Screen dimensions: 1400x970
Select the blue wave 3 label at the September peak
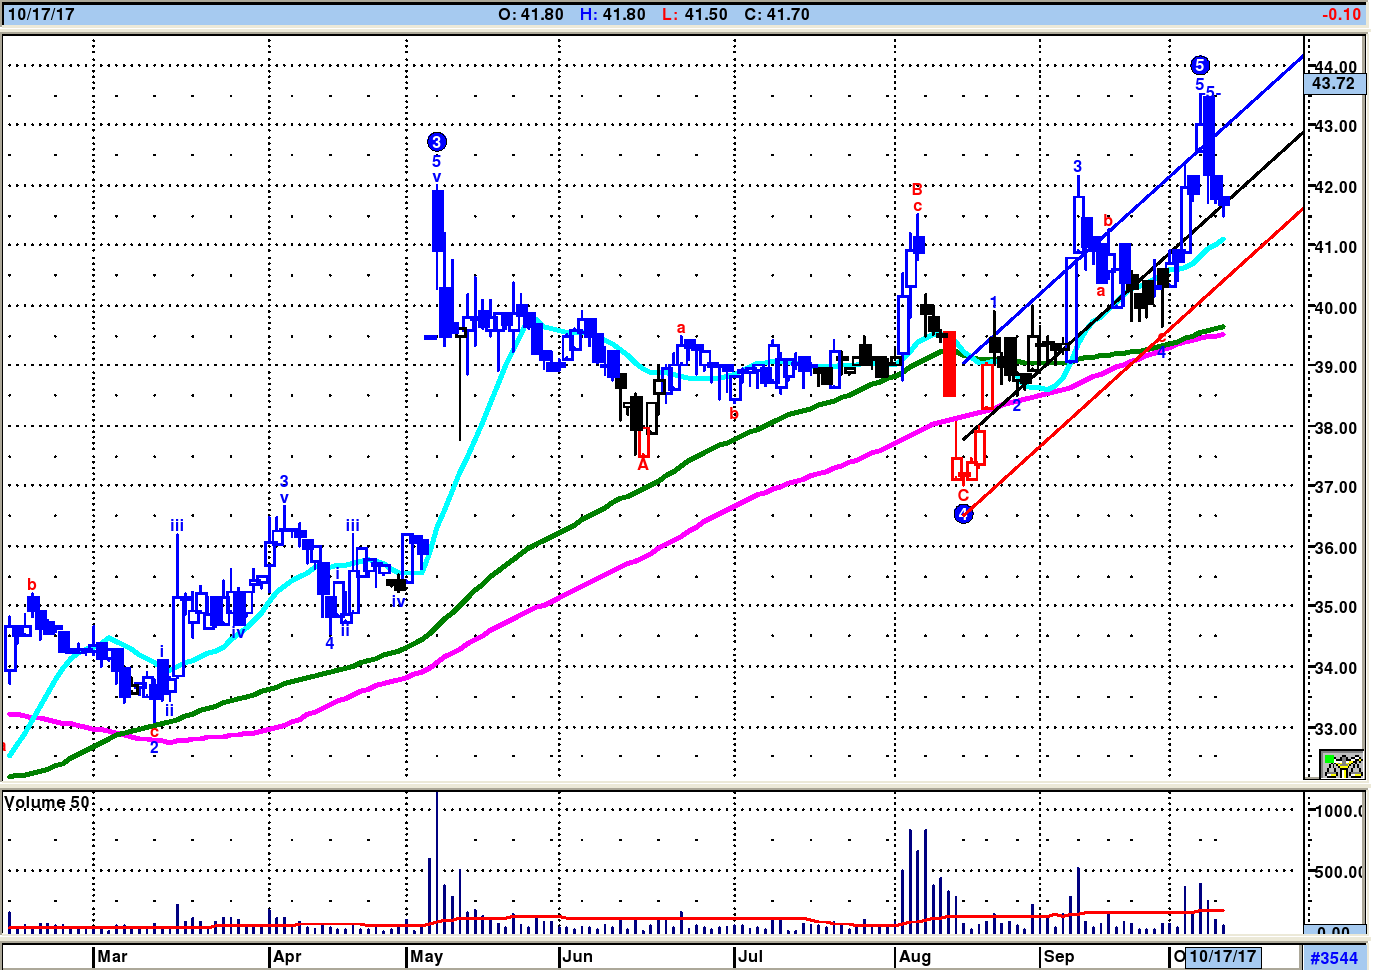[1077, 166]
